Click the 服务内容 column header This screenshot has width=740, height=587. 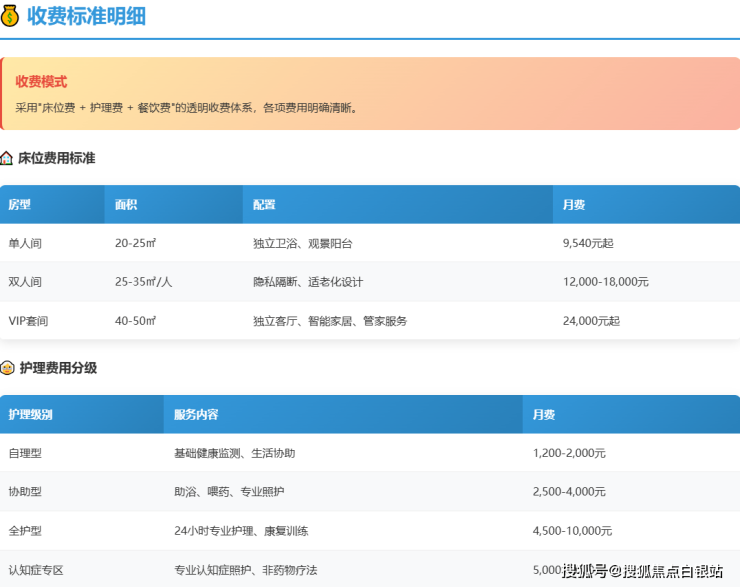point(196,414)
